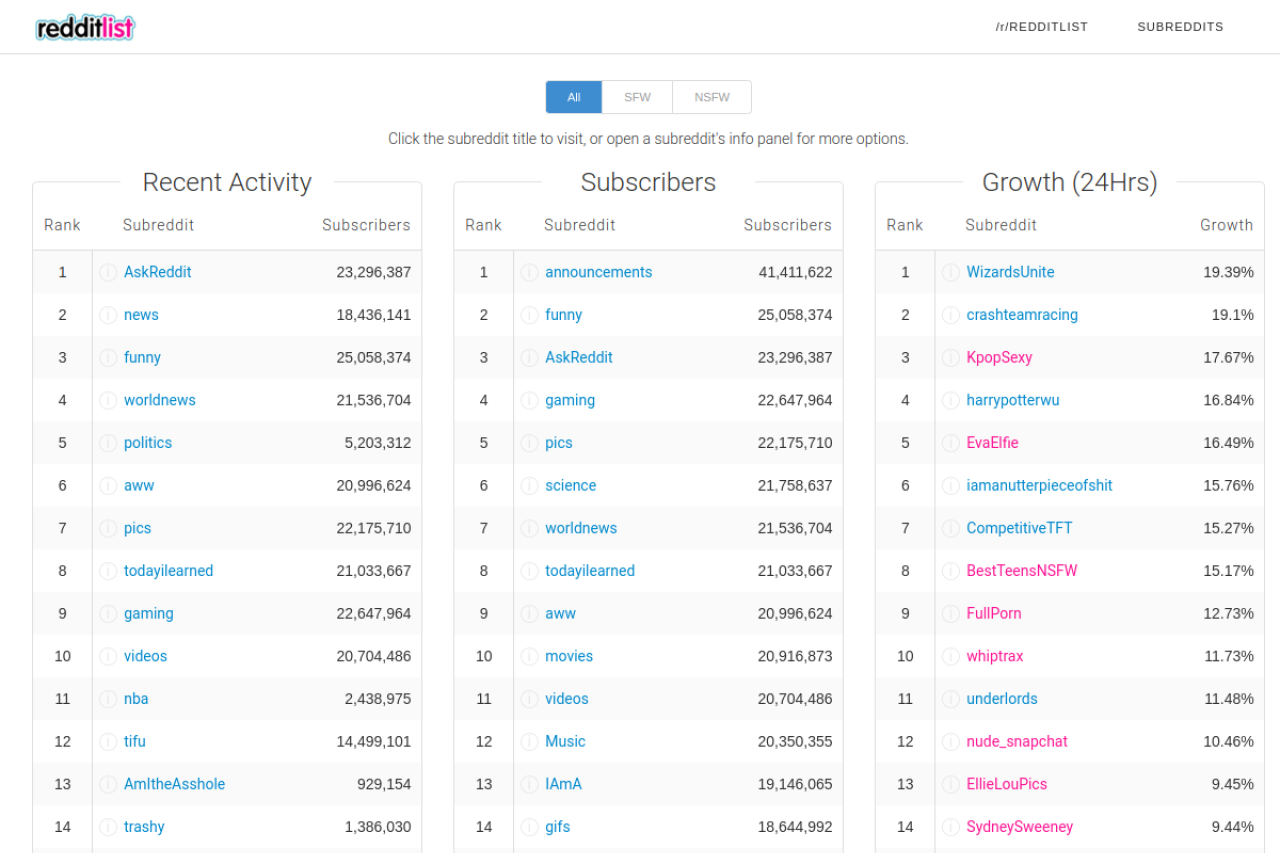Open the /r/REDDITLIST navigation item
Viewport: 1280px width, 853px height.
pos(1042,27)
